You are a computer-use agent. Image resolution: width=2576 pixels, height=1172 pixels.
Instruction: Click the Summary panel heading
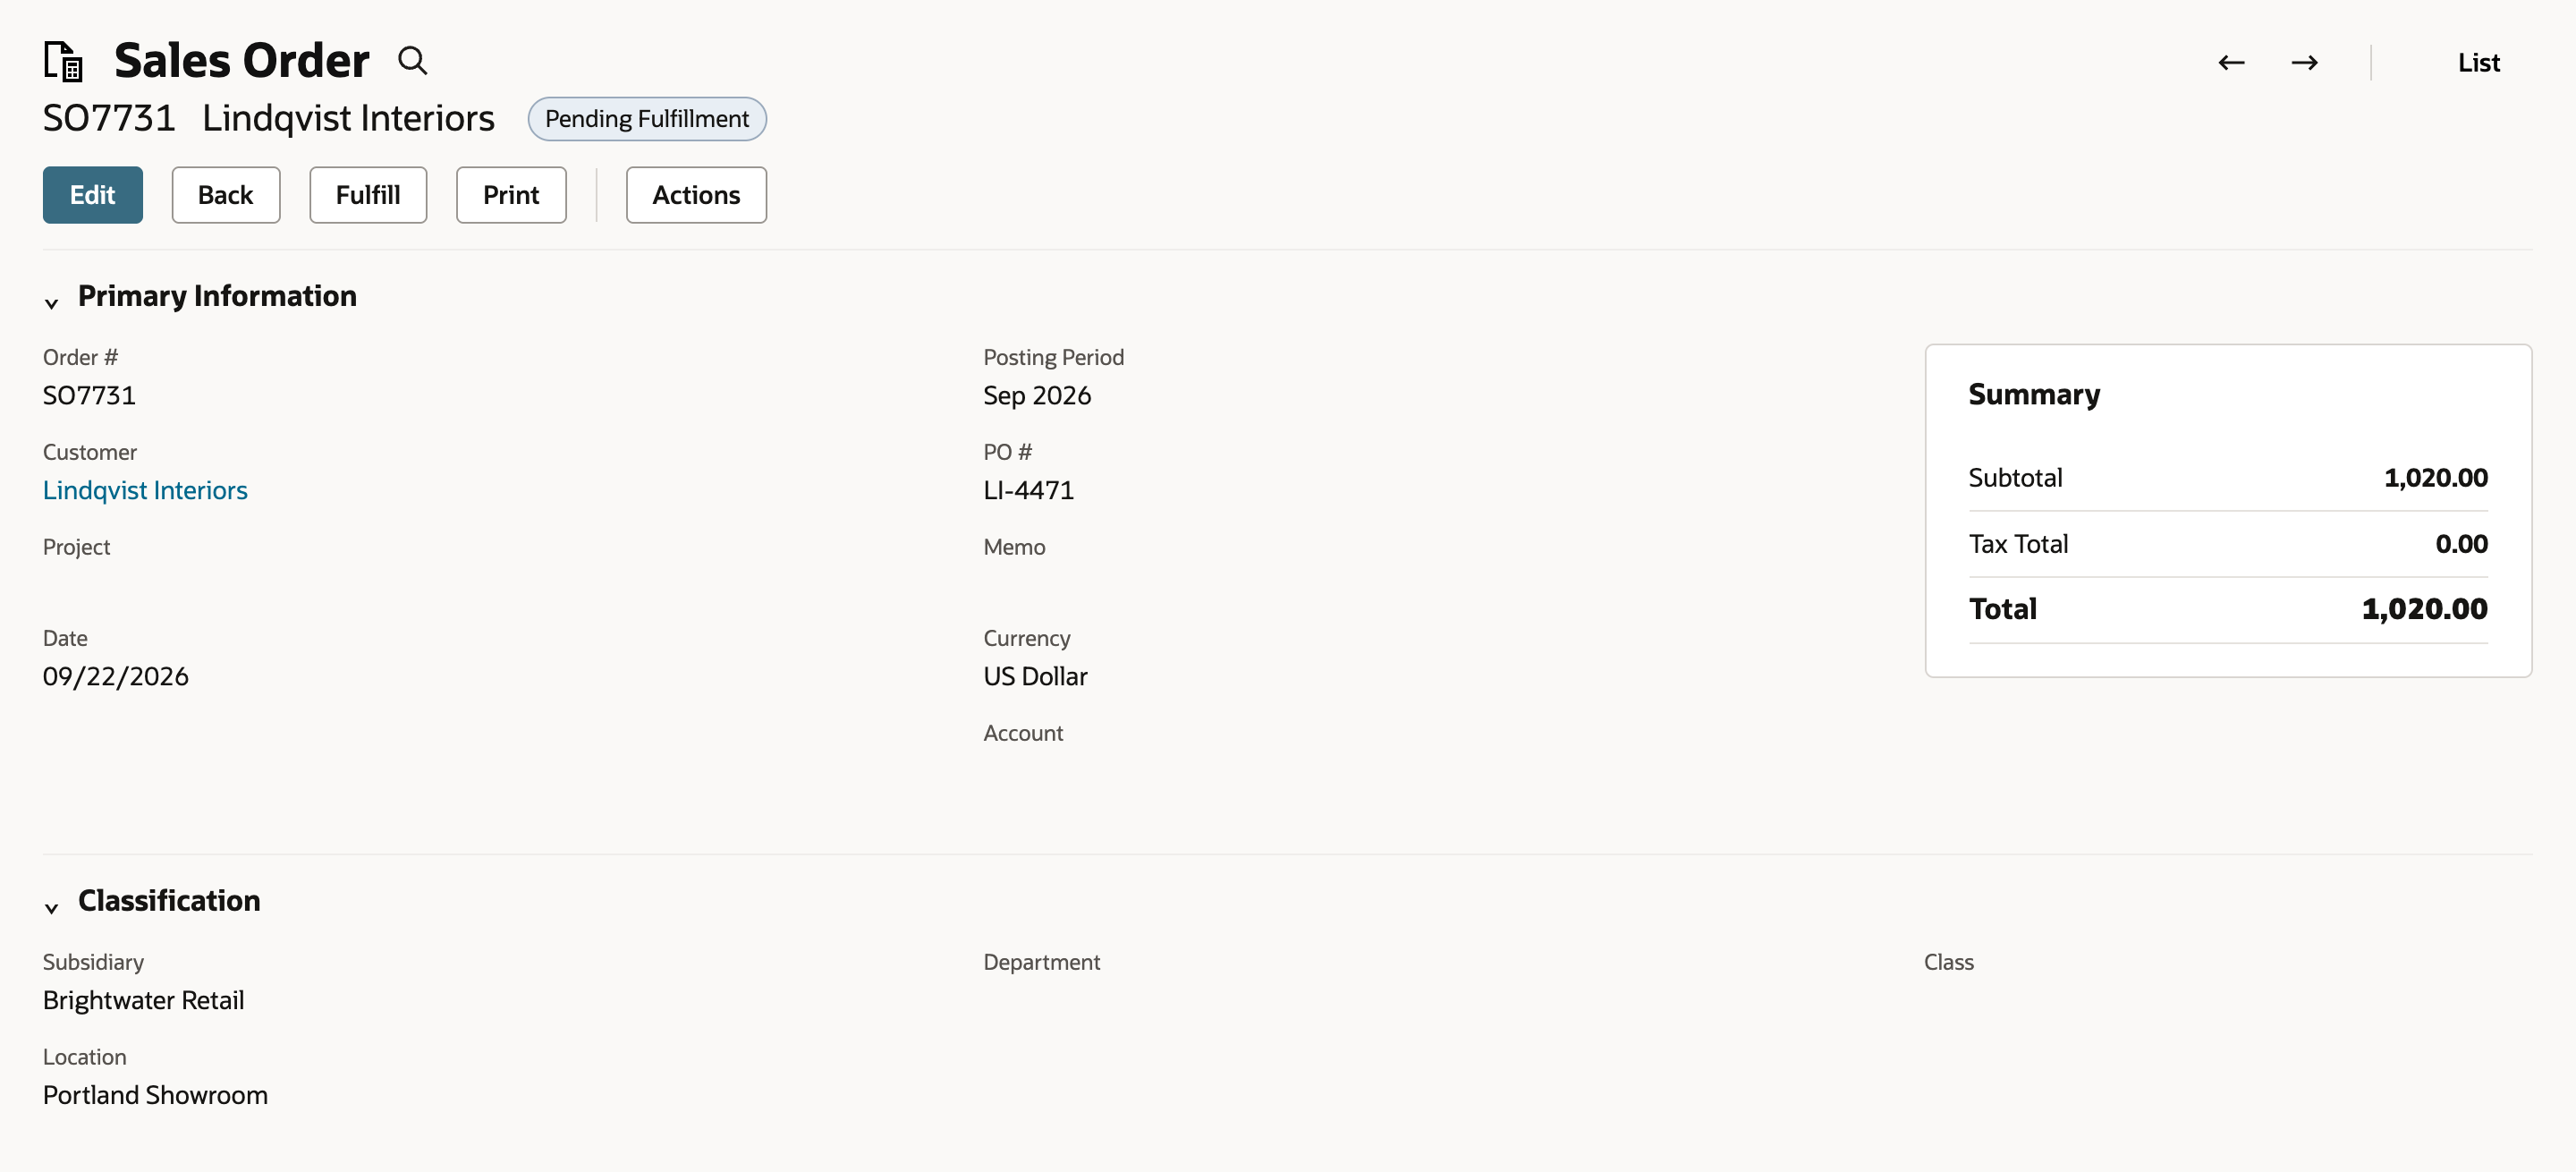[2034, 394]
